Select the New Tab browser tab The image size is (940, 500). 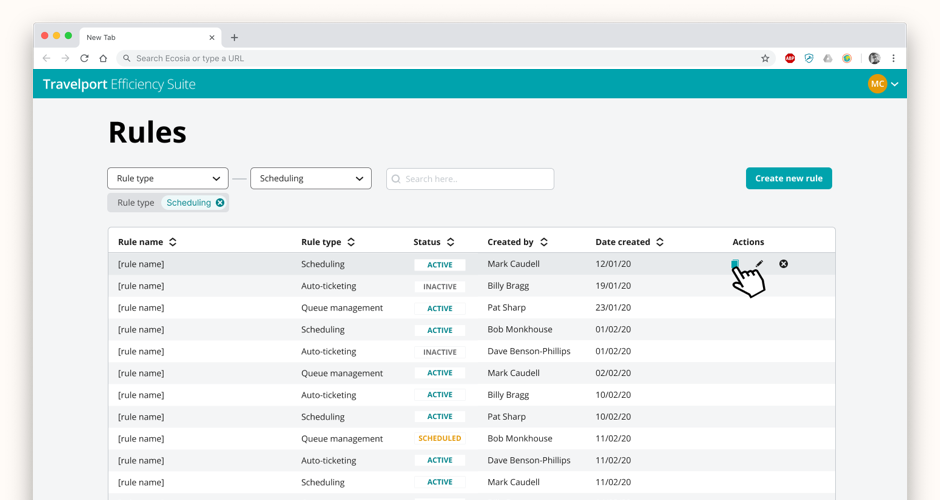140,38
